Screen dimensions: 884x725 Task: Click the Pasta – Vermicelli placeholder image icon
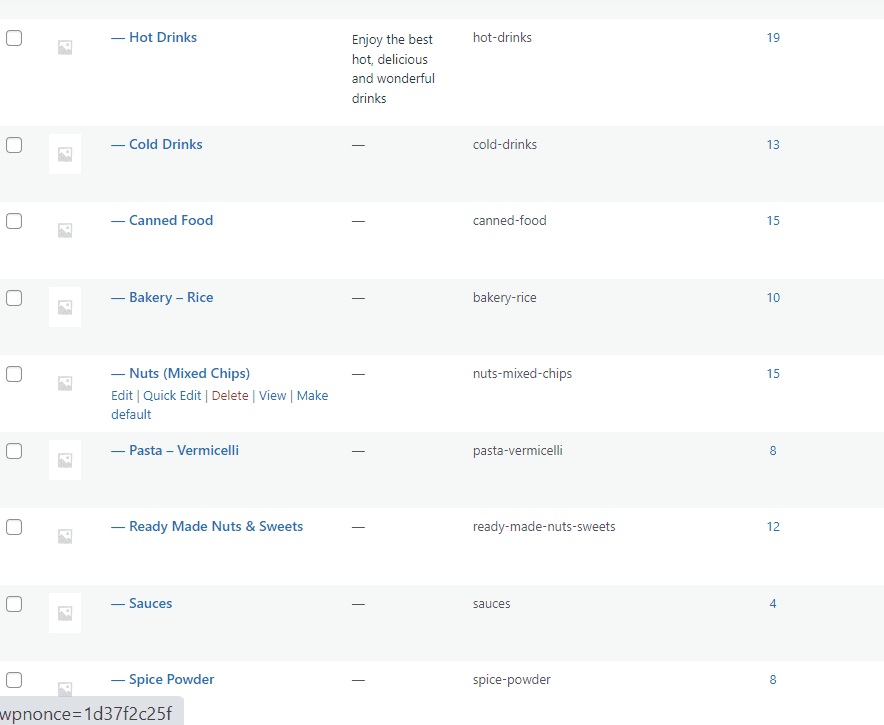point(65,460)
